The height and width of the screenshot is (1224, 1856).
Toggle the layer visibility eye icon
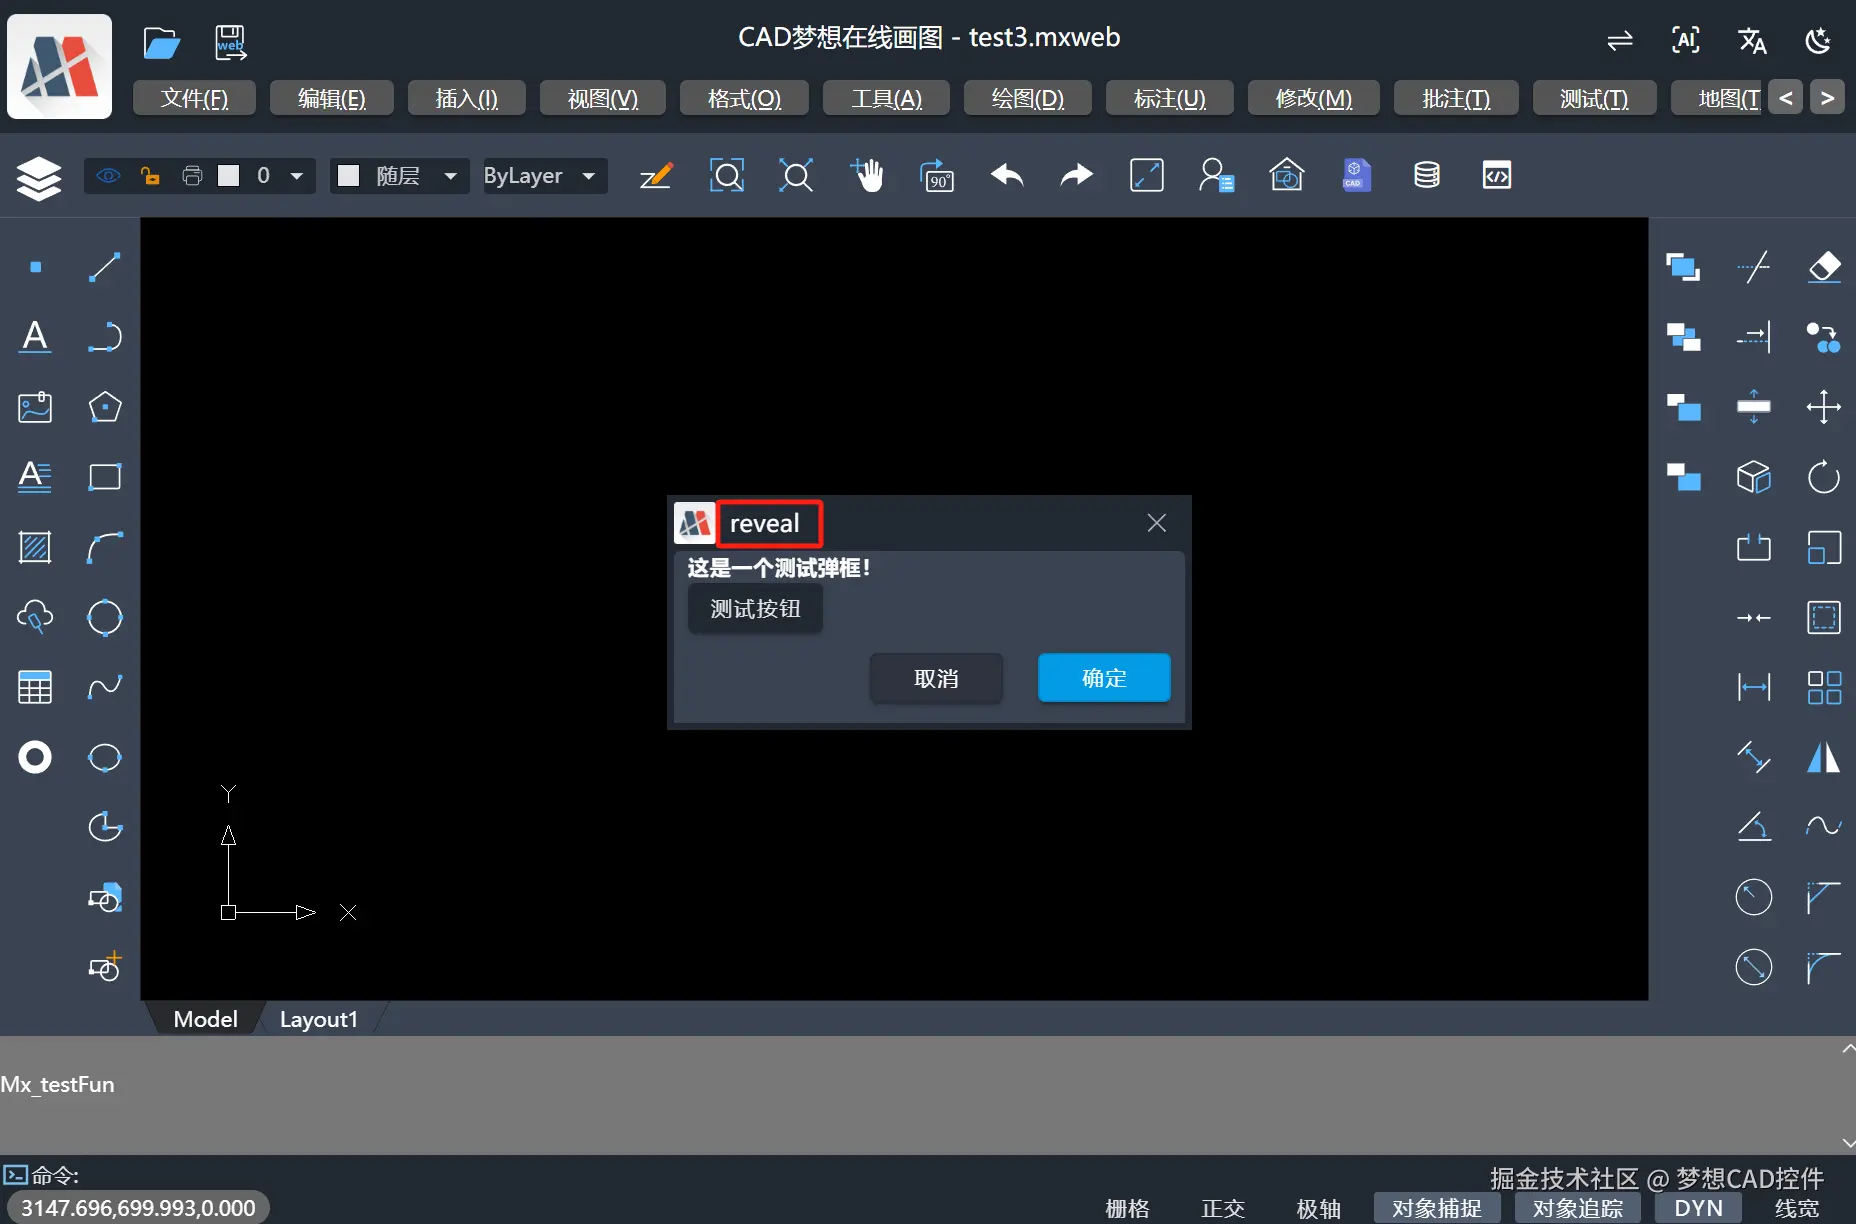click(x=108, y=175)
